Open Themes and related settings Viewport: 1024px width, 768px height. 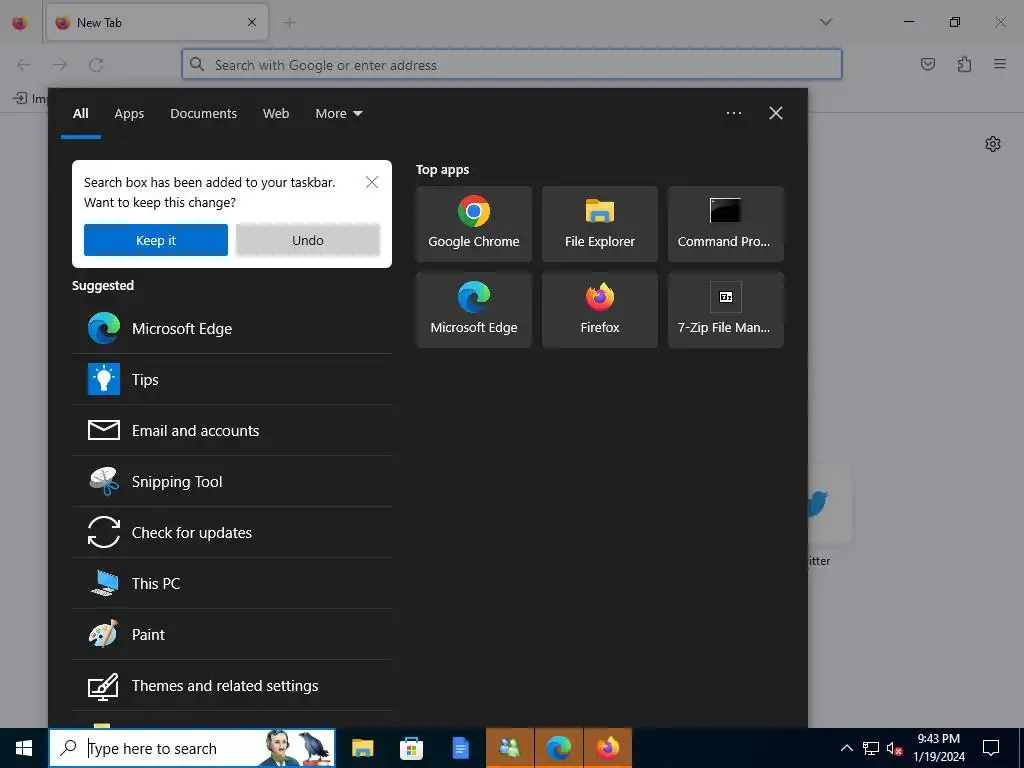point(232,686)
